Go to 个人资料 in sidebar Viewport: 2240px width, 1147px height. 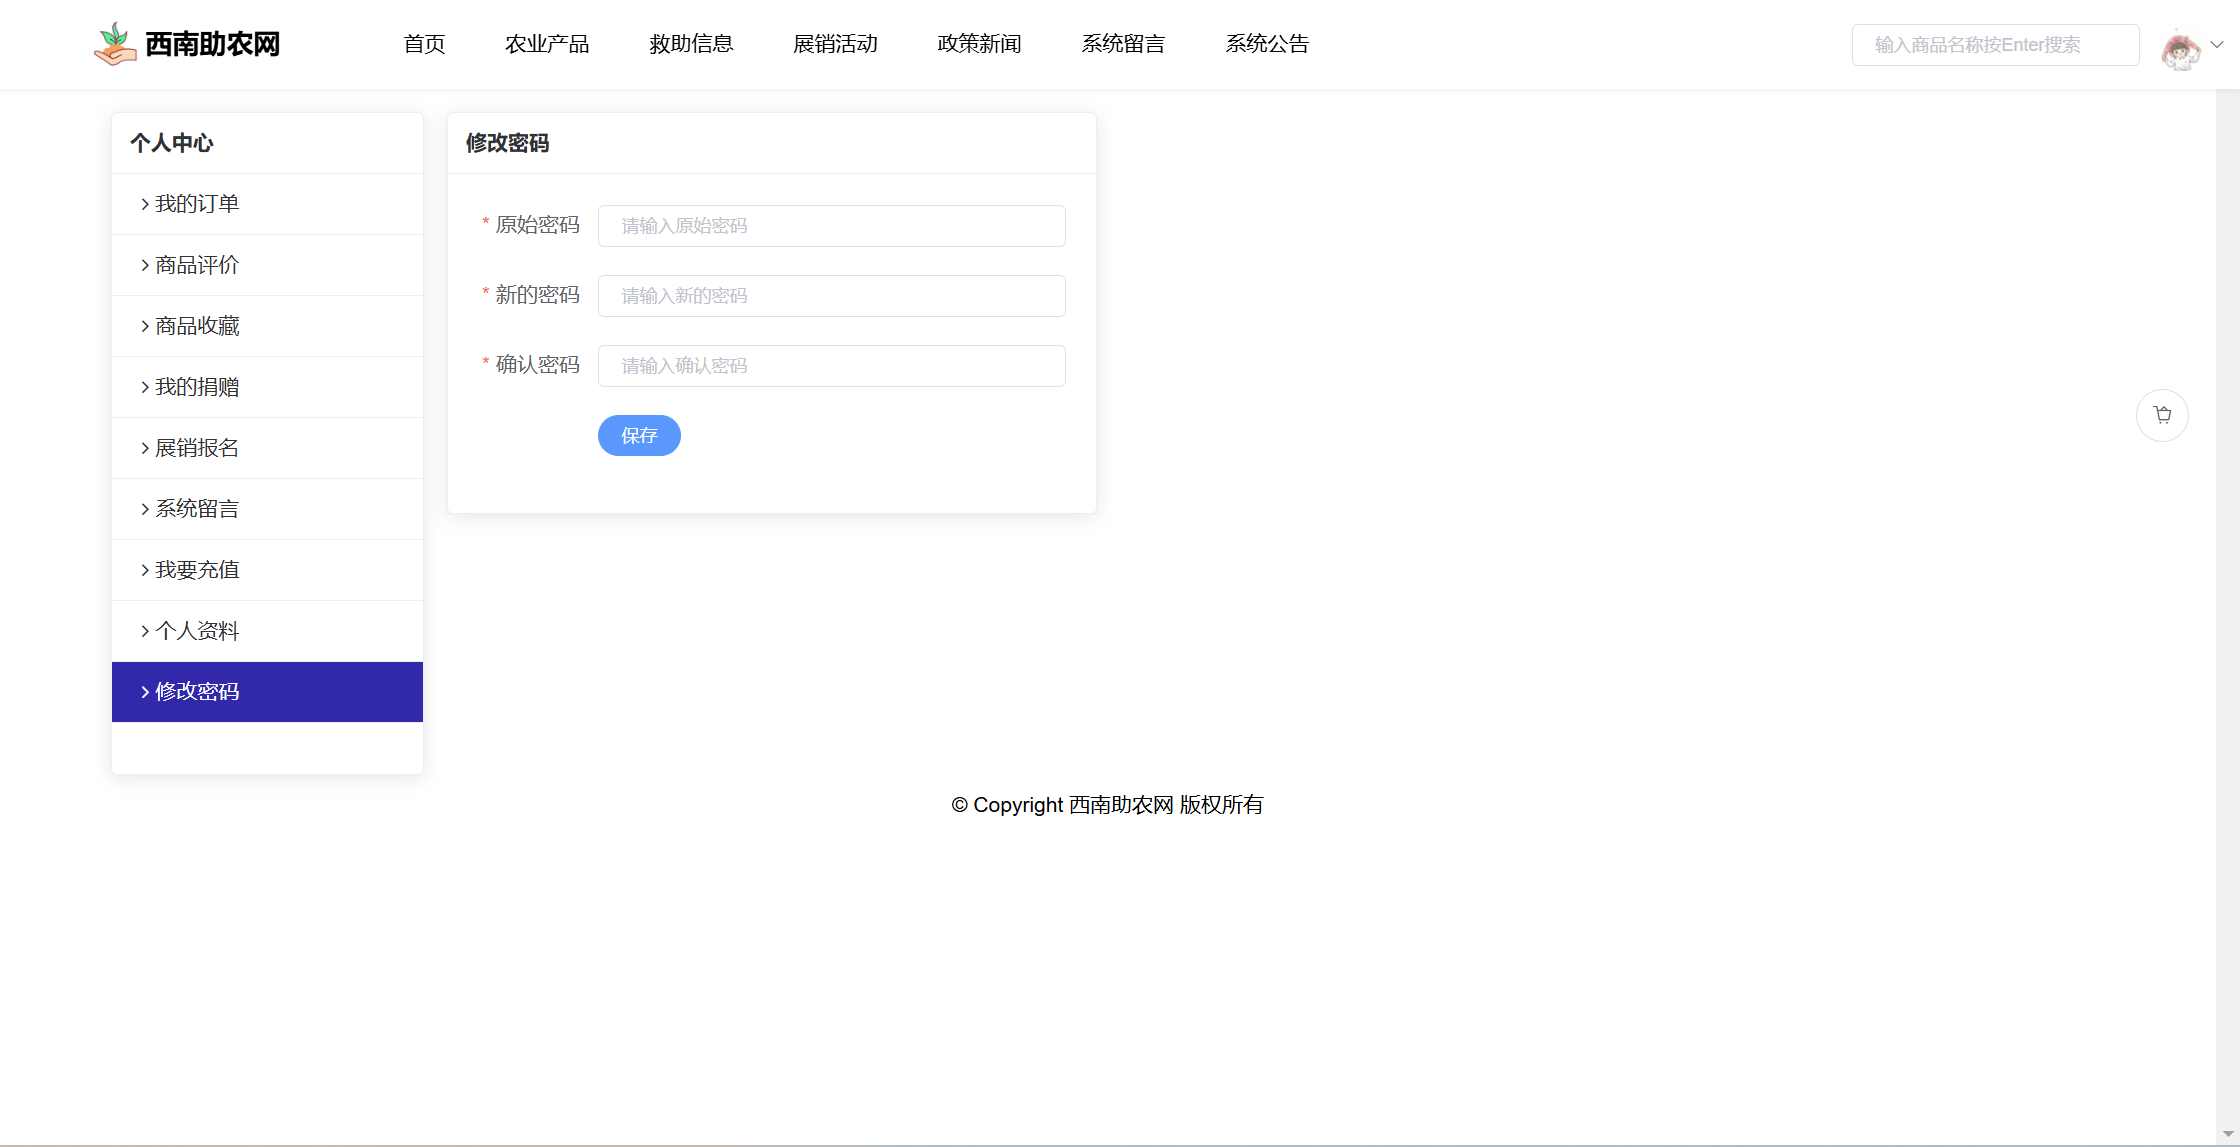197,631
